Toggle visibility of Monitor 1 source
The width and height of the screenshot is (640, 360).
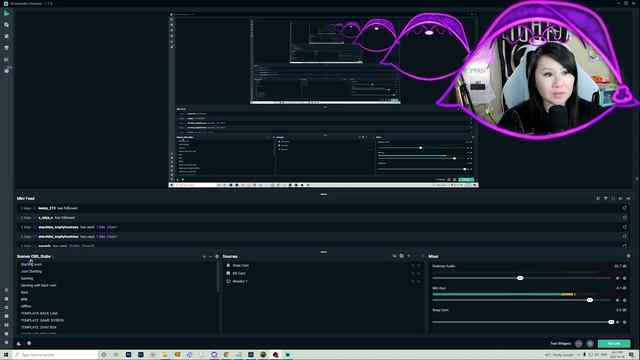pyautogui.click(x=418, y=281)
